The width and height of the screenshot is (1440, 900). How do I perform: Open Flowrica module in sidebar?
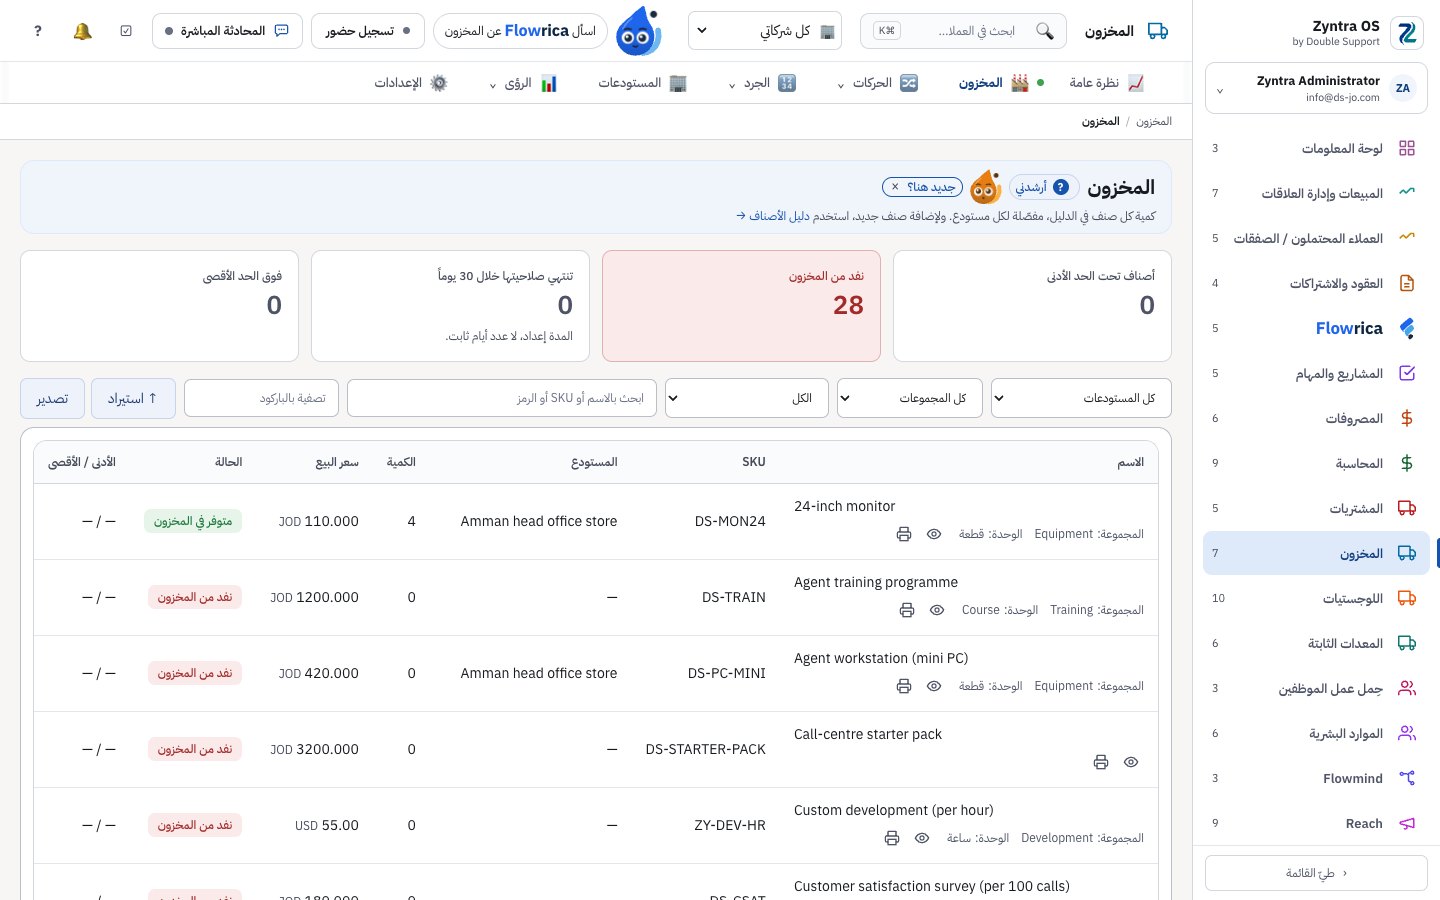click(1316, 328)
